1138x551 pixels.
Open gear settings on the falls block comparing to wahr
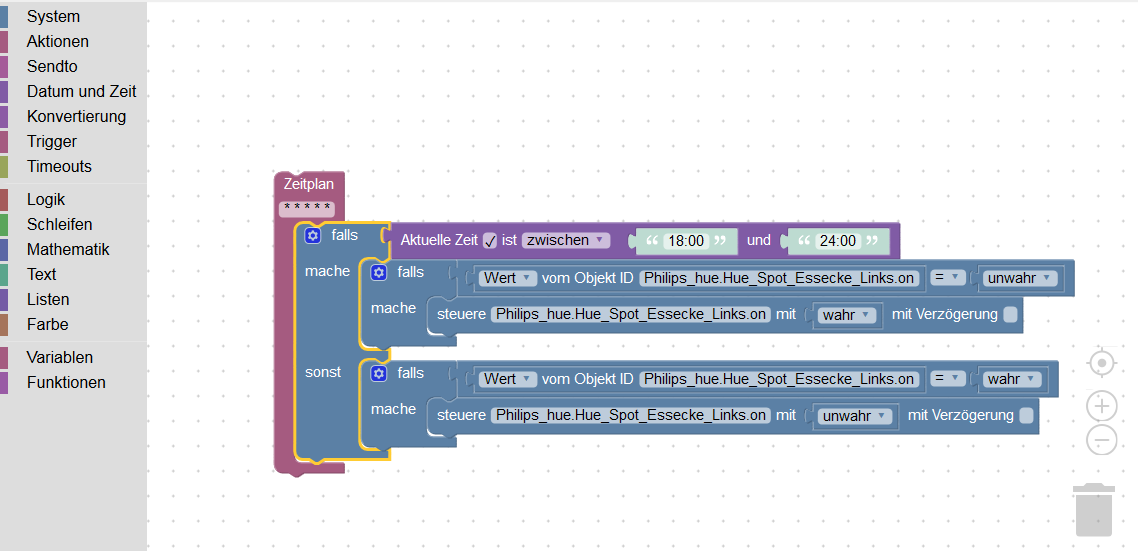[x=379, y=373]
